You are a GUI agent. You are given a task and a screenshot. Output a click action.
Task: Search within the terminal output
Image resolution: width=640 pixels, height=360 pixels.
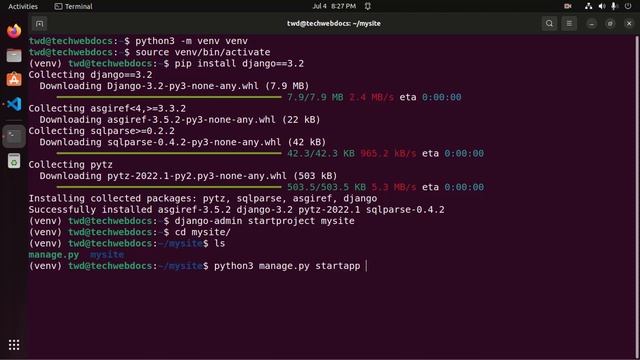549,24
